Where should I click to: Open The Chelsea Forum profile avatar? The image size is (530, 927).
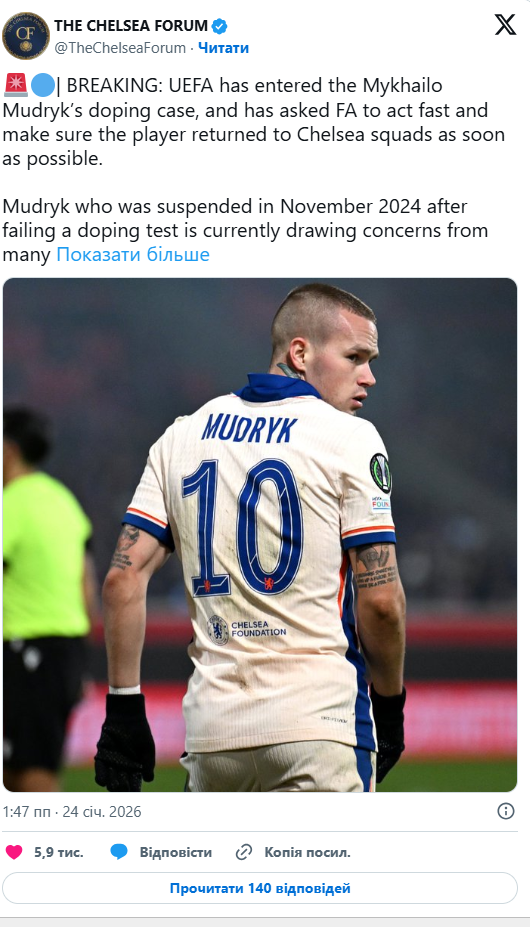coord(26,35)
